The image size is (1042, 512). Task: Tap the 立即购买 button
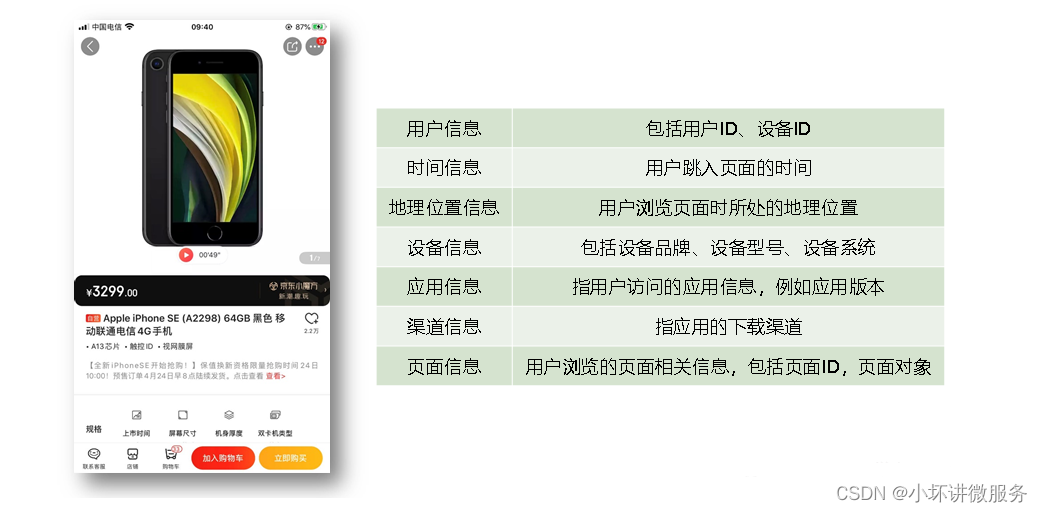290,458
